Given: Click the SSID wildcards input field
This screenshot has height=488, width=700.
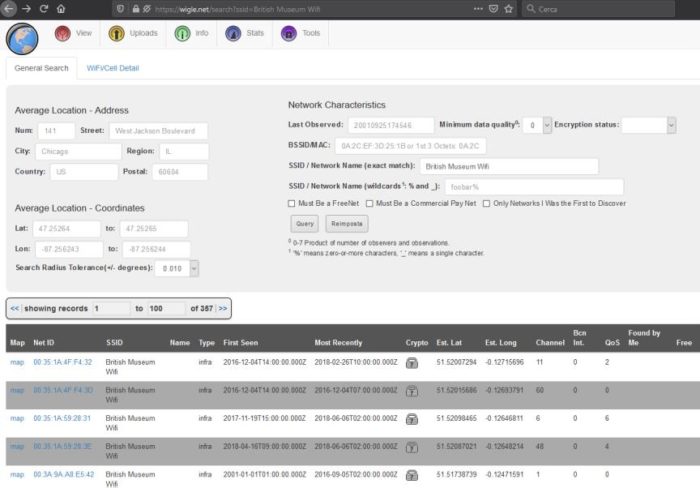Looking at the screenshot, I should click(x=534, y=187).
